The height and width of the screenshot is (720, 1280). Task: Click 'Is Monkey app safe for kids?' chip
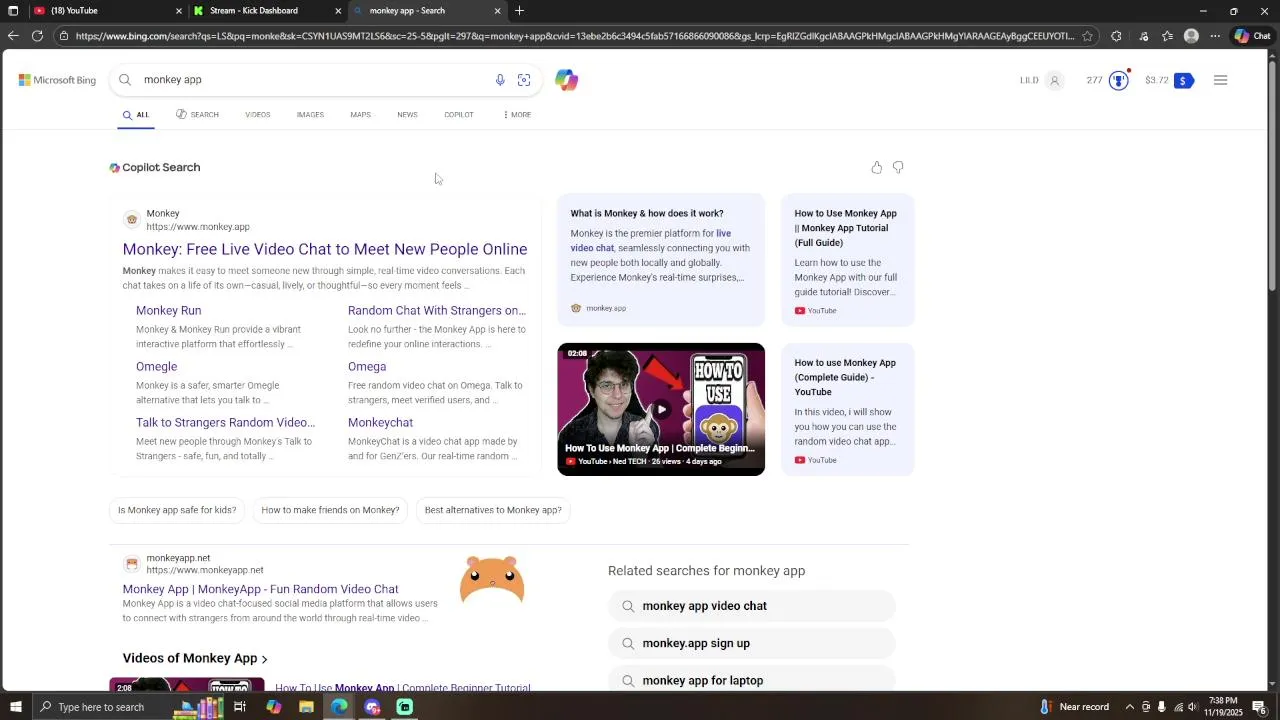(x=177, y=510)
